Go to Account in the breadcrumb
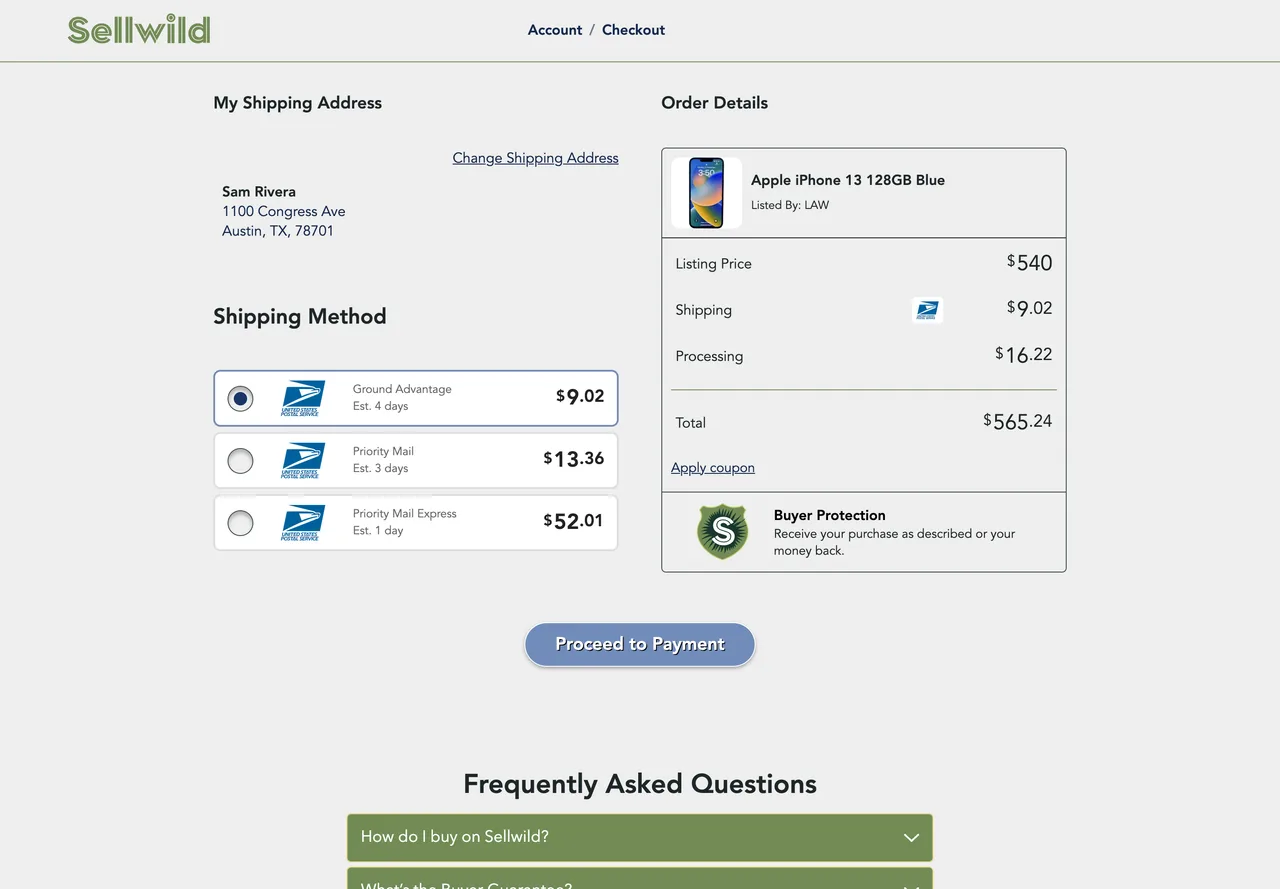 555,30
